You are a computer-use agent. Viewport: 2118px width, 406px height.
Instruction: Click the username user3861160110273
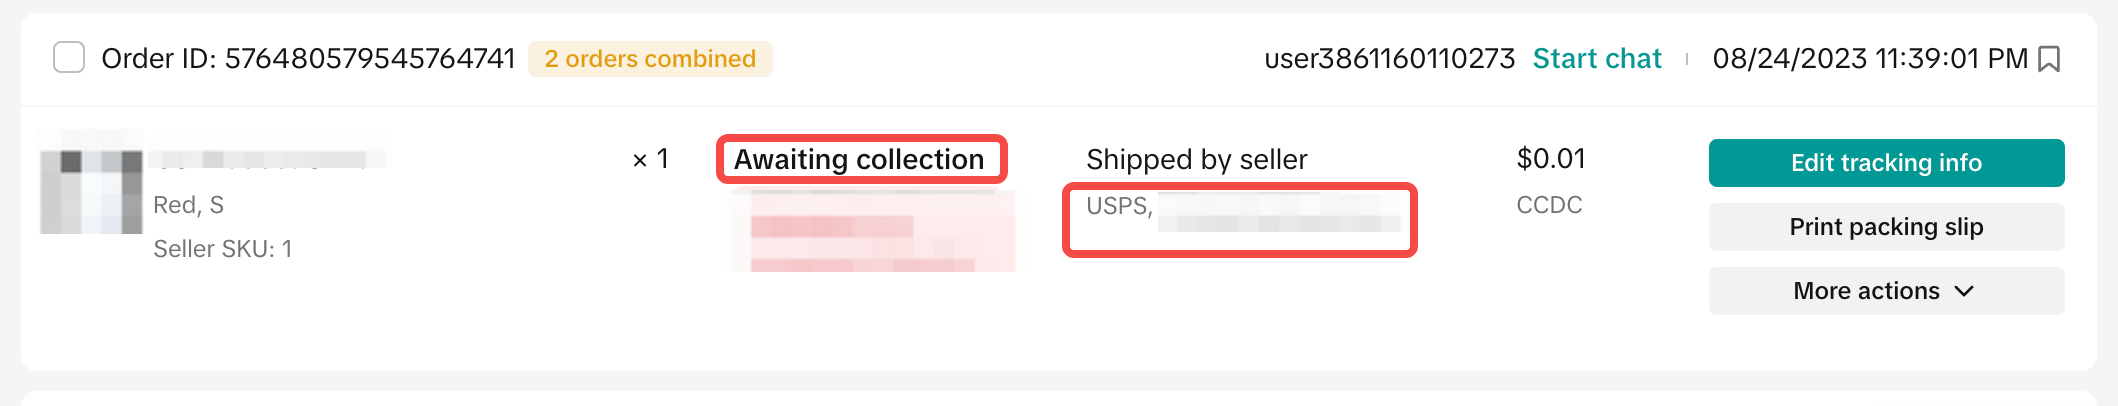1389,59
